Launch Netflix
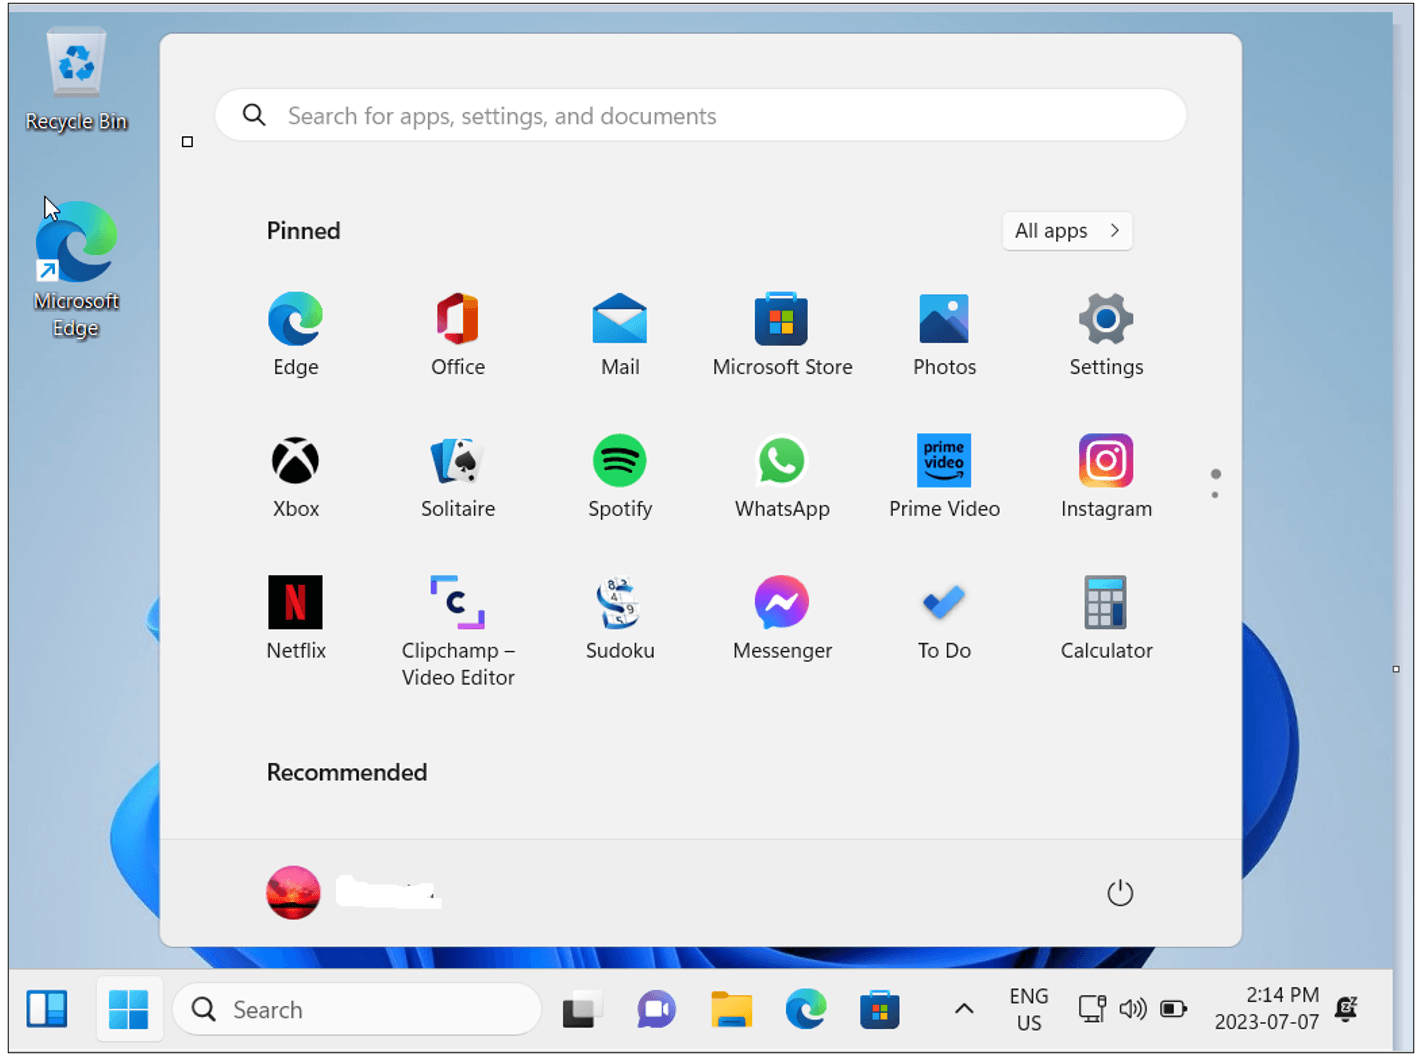This screenshot has height=1058, width=1419. pos(296,618)
